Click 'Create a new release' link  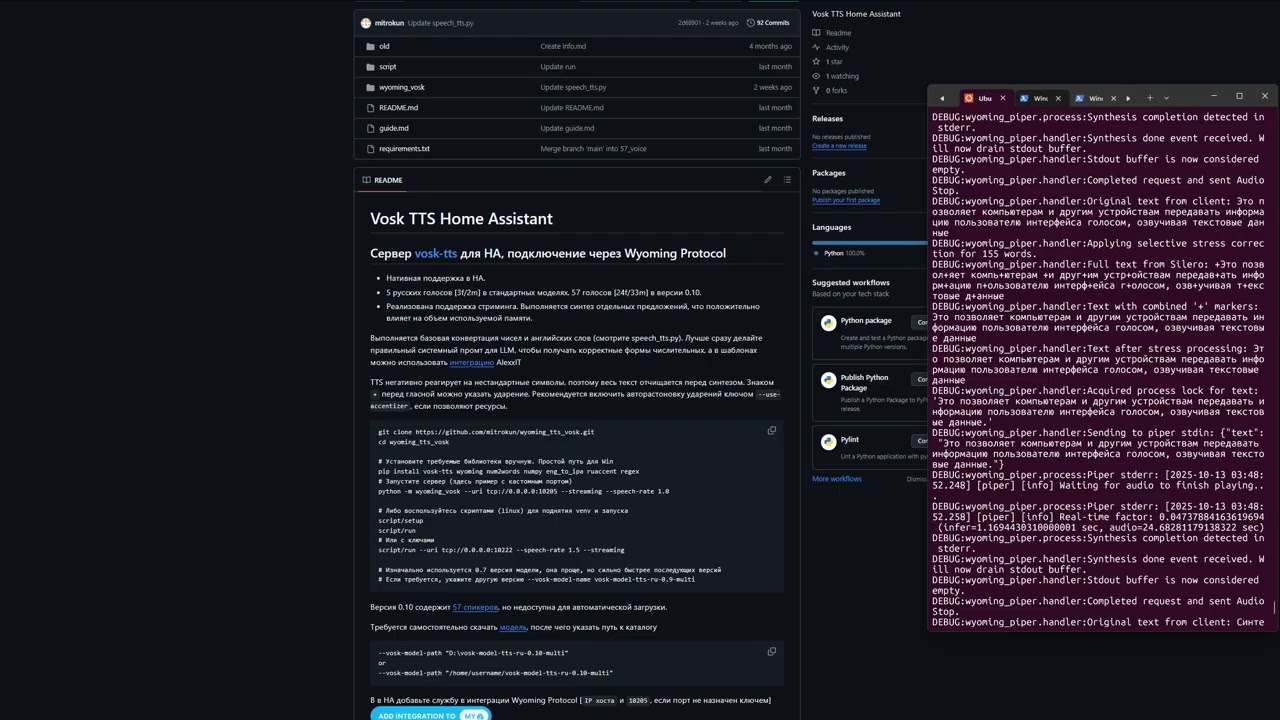839,146
